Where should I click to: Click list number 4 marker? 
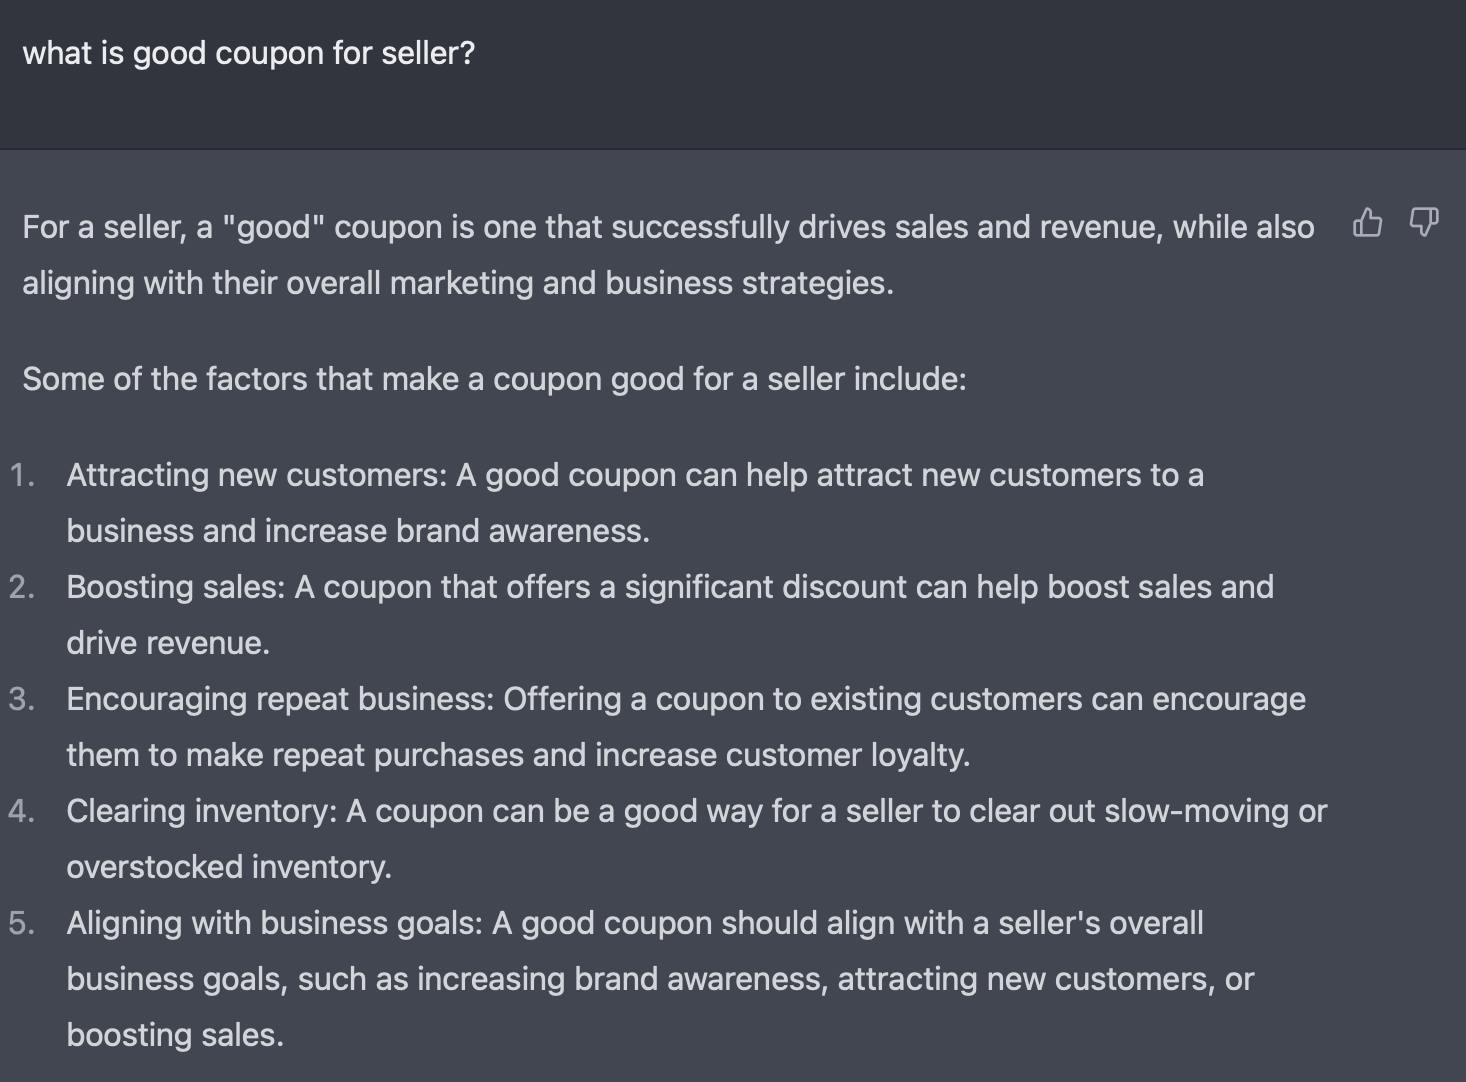point(22,811)
